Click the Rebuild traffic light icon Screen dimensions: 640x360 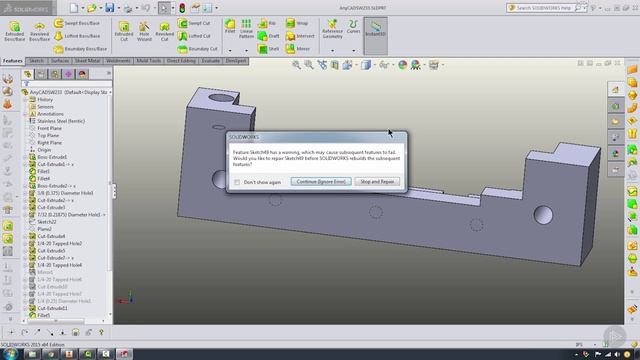[182, 8]
